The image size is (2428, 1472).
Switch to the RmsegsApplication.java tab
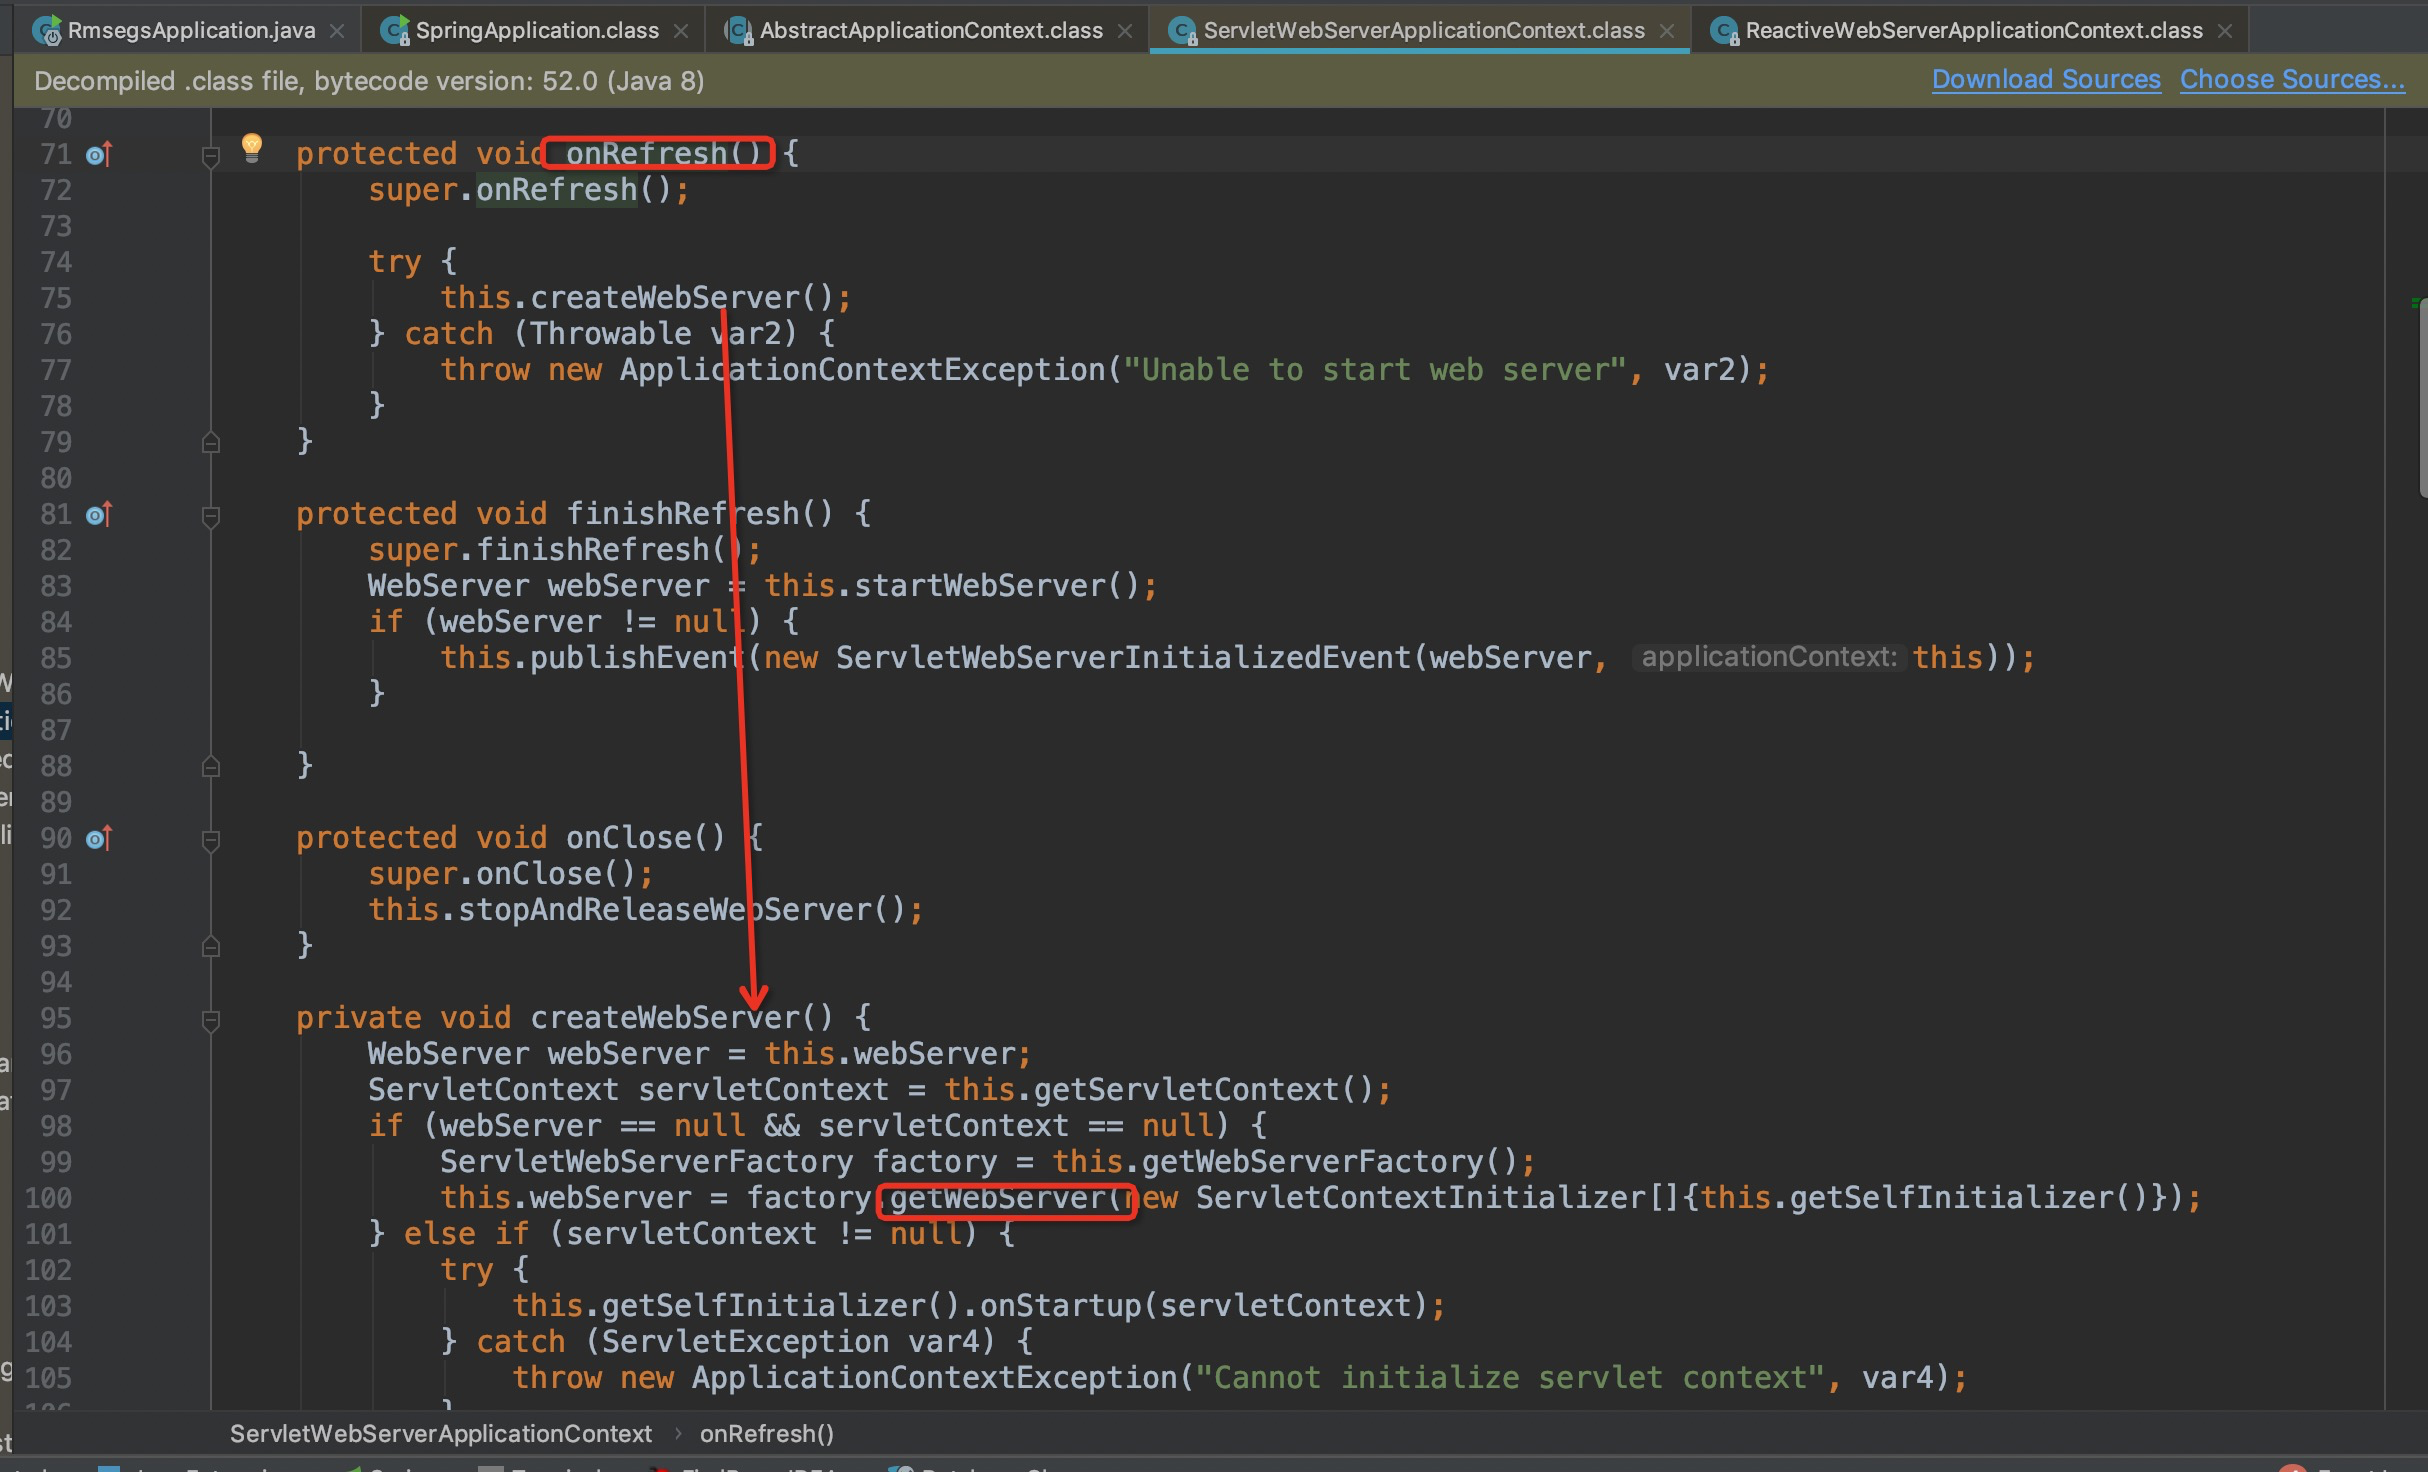(x=190, y=31)
